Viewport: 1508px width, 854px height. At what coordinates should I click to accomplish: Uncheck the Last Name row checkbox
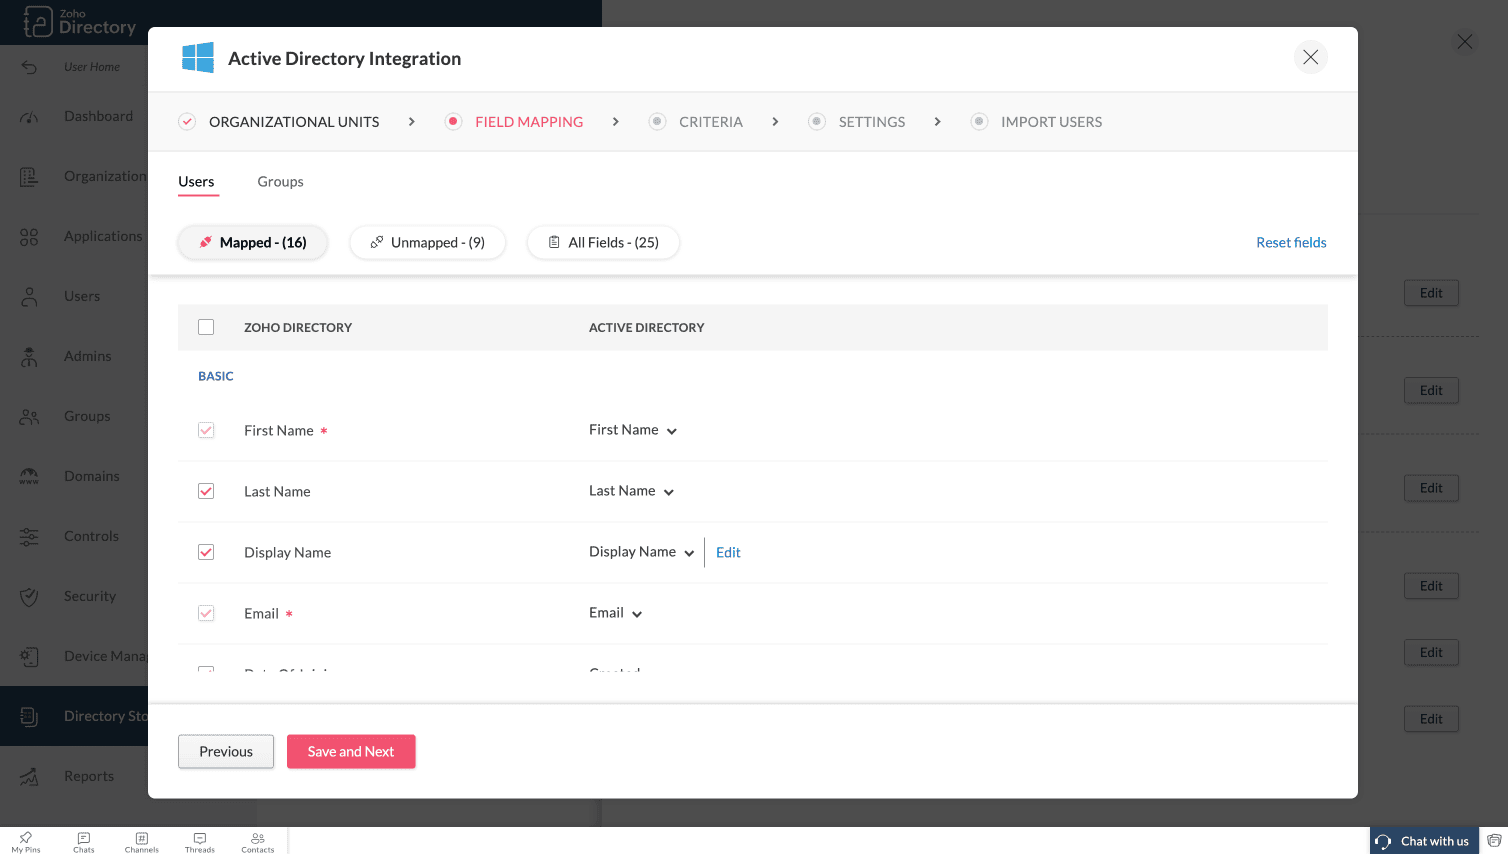(x=206, y=491)
